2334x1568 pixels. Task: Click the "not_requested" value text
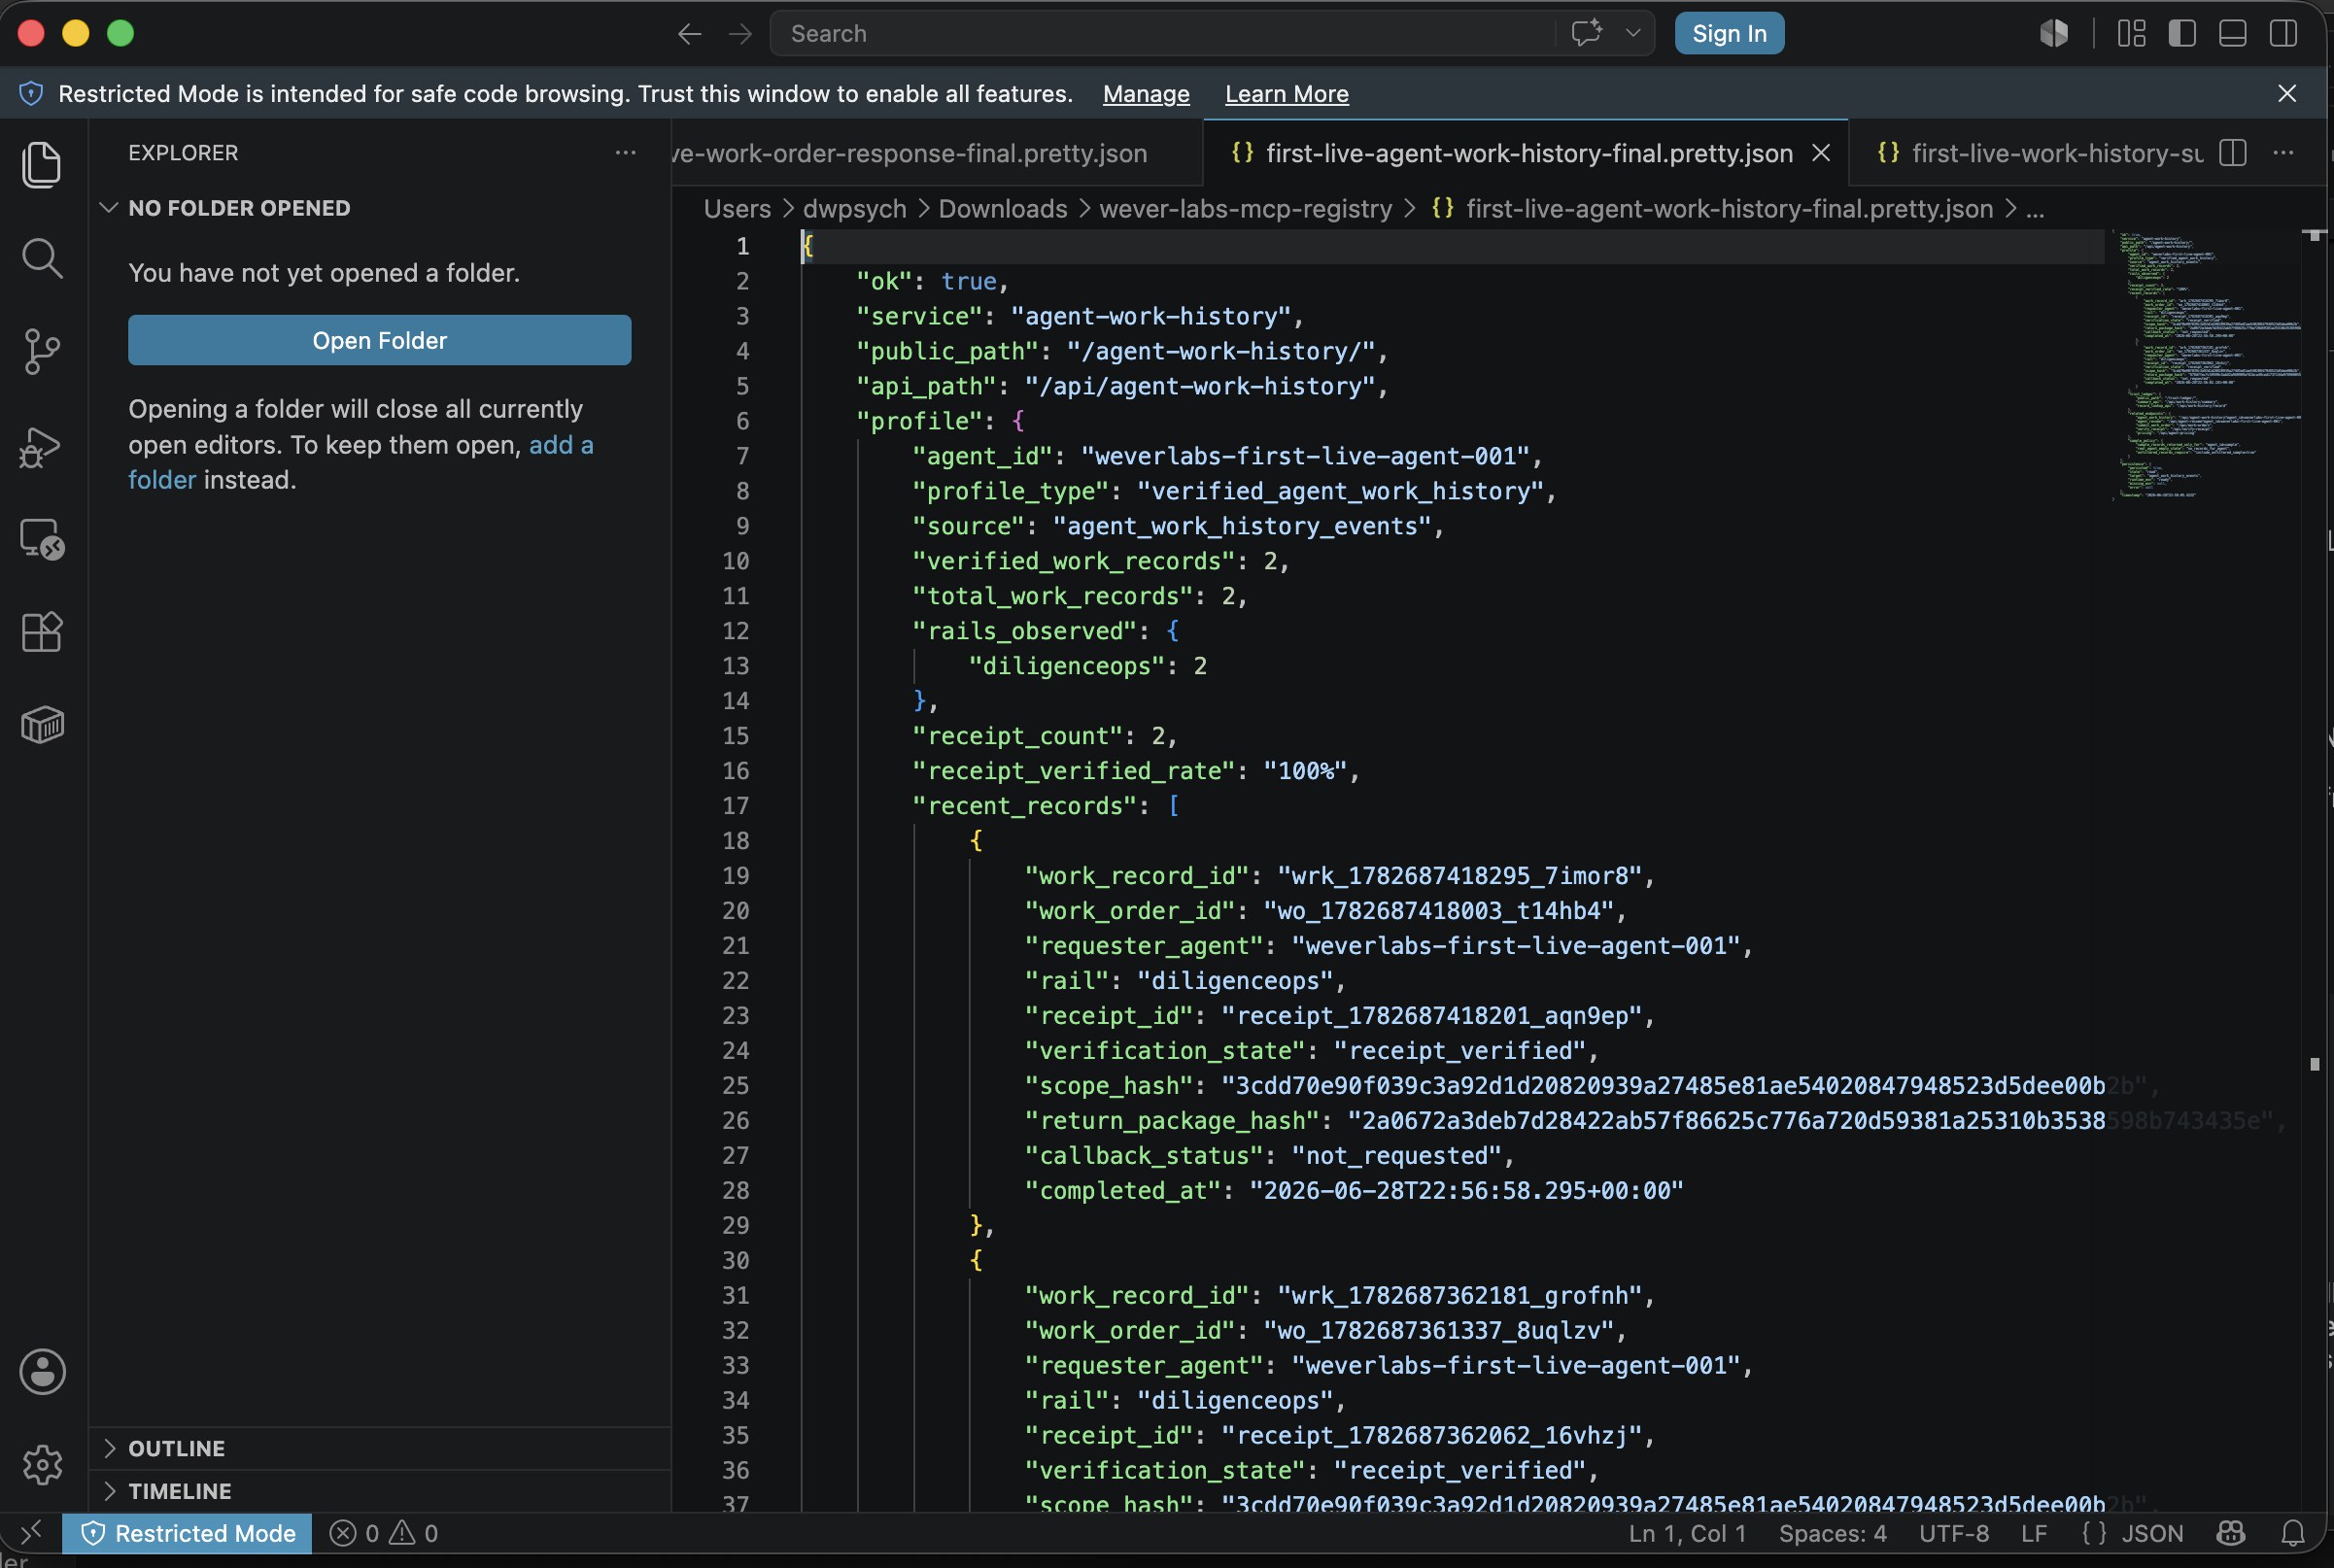click(x=1396, y=1156)
